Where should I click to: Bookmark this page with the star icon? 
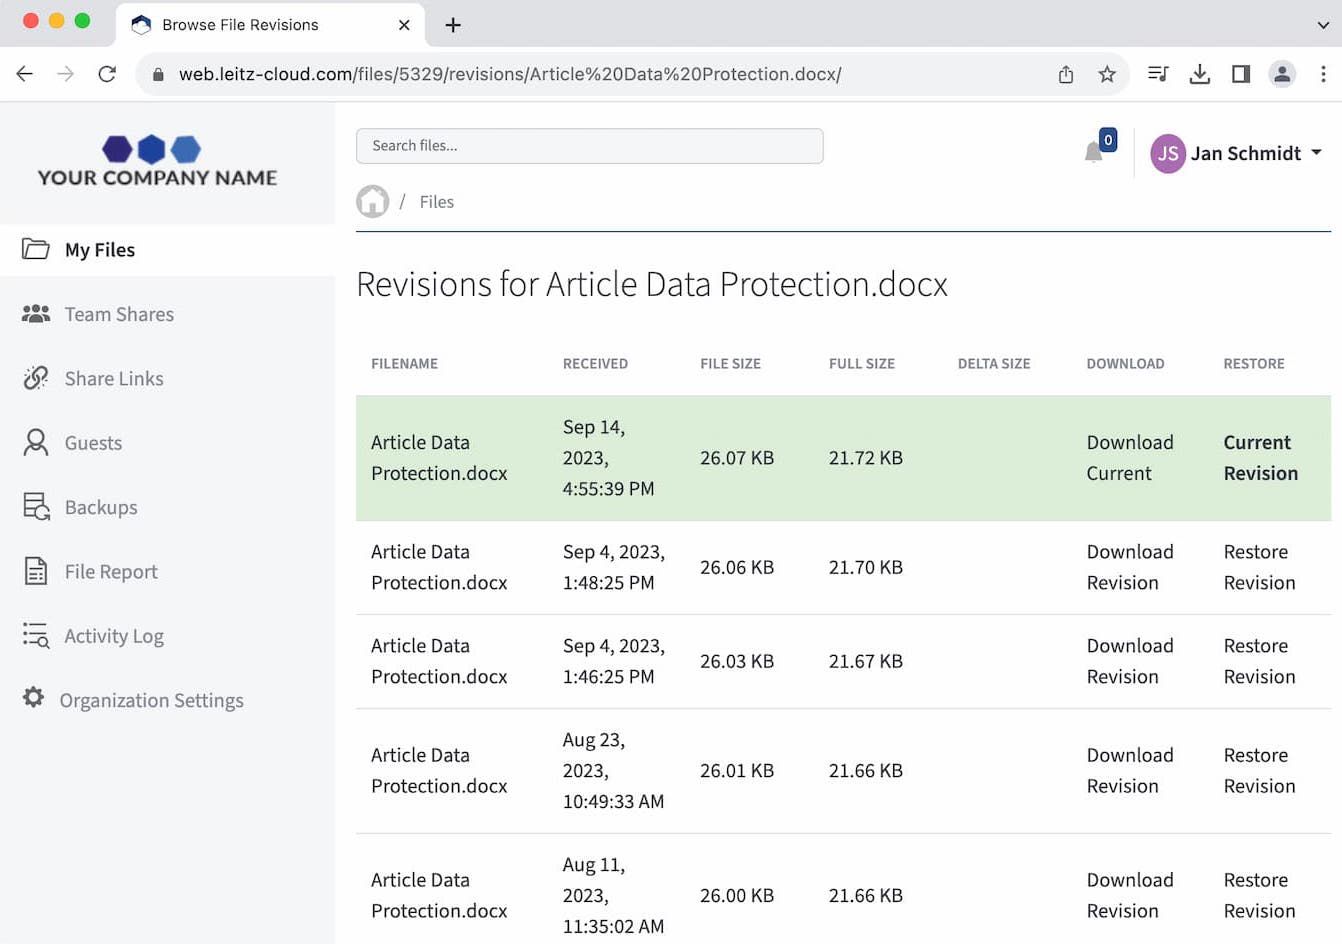pyautogui.click(x=1107, y=74)
